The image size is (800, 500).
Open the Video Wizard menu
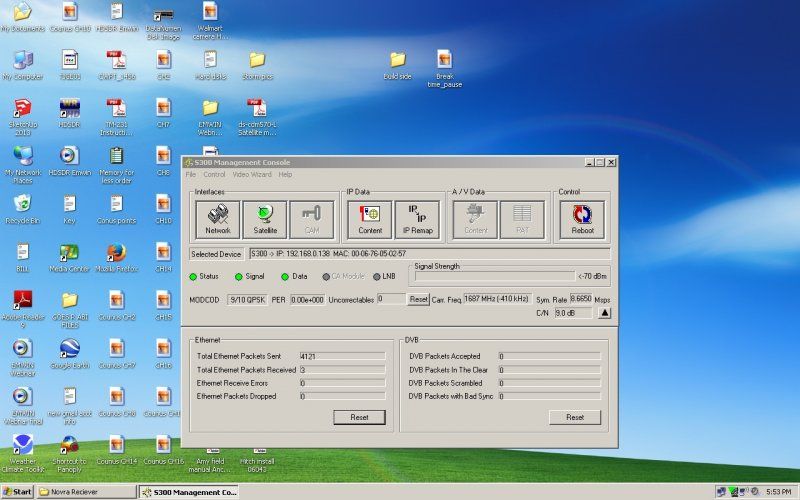(x=252, y=174)
